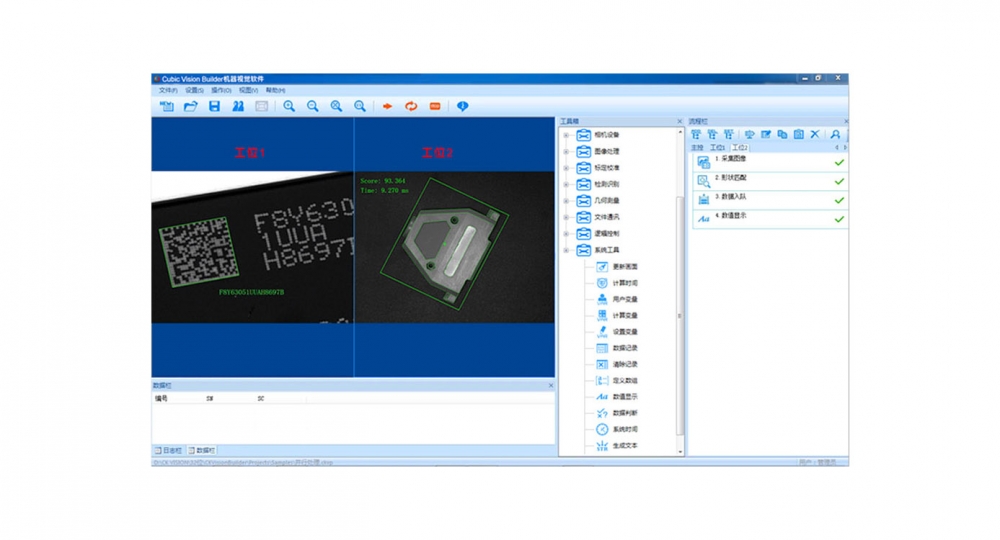Toggle green checkmark on 4. 数值显示 step
Image resolution: width=1000 pixels, height=540 pixels.
(839, 219)
